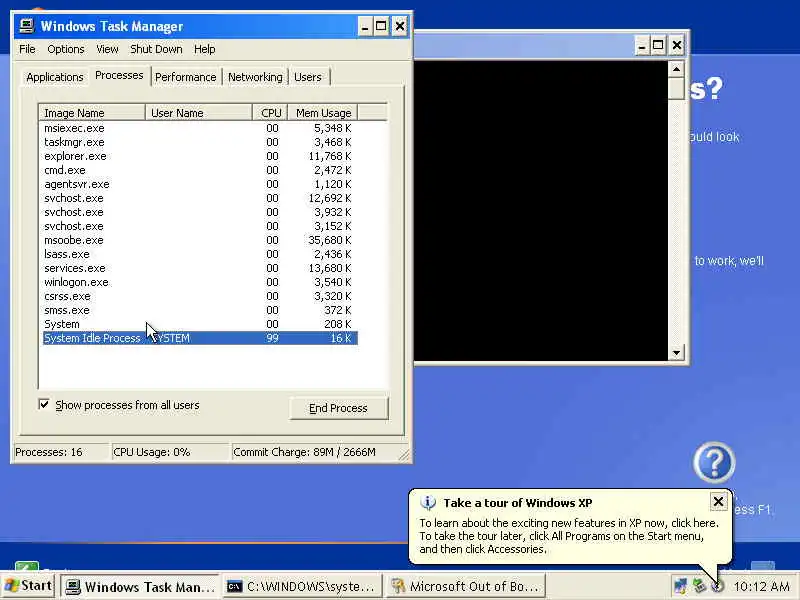
Task: Click the console window scrollbar thumb
Action: click(x=677, y=89)
